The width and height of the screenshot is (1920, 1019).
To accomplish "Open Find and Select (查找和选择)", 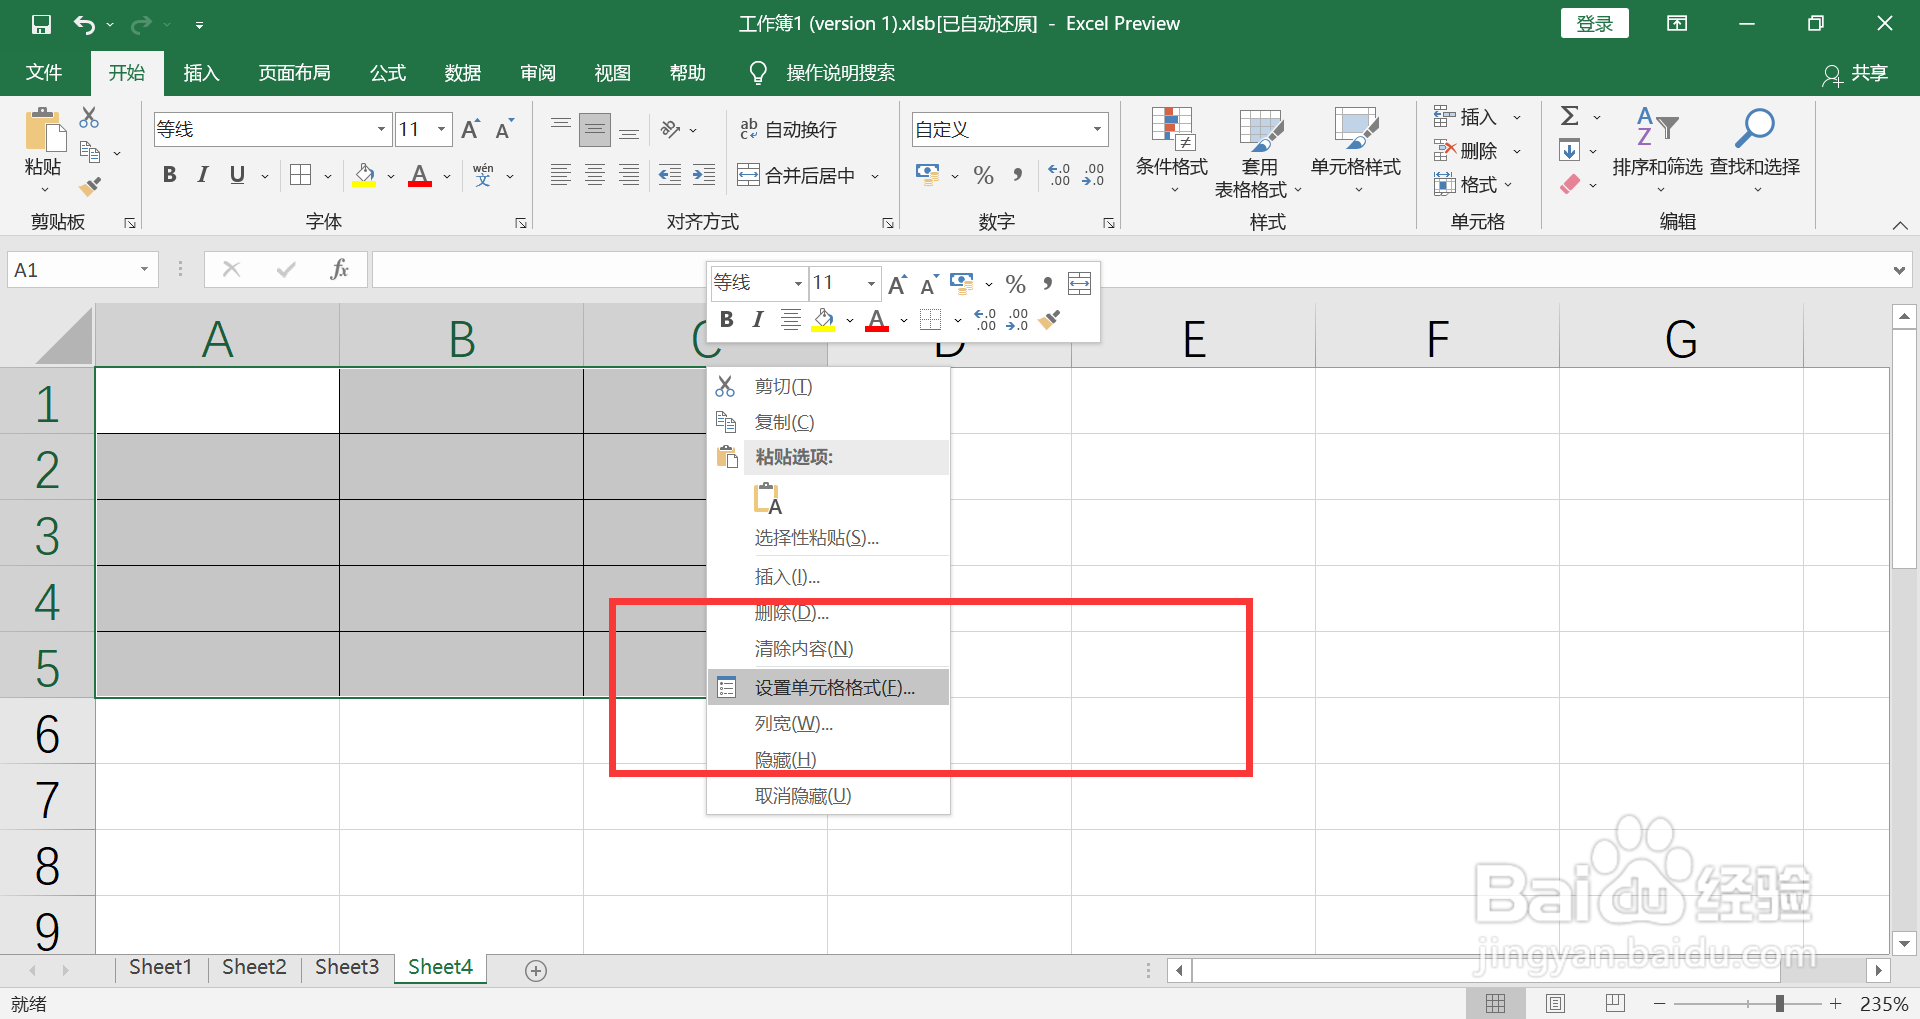I will [x=1755, y=151].
